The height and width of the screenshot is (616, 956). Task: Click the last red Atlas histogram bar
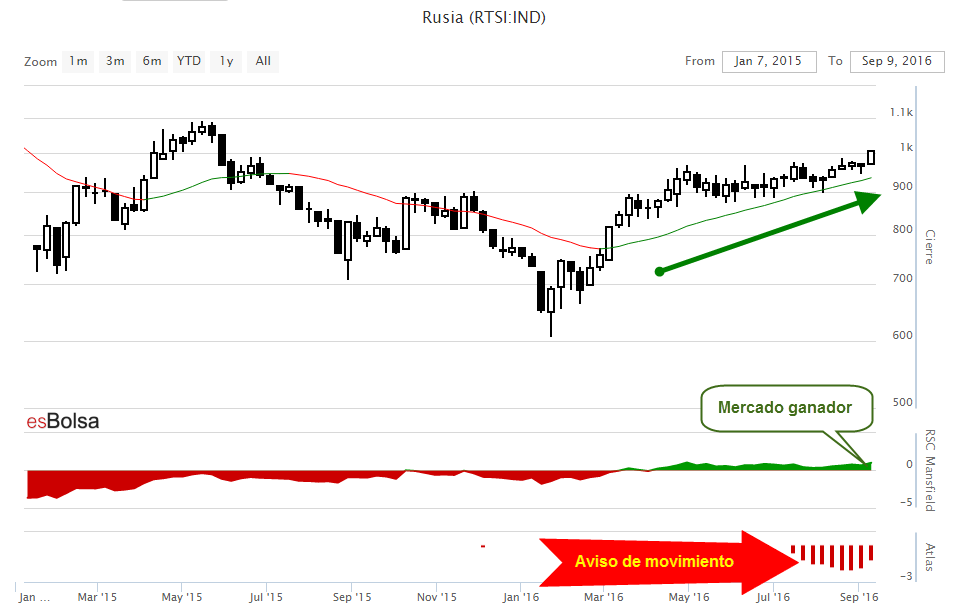pos(871,553)
